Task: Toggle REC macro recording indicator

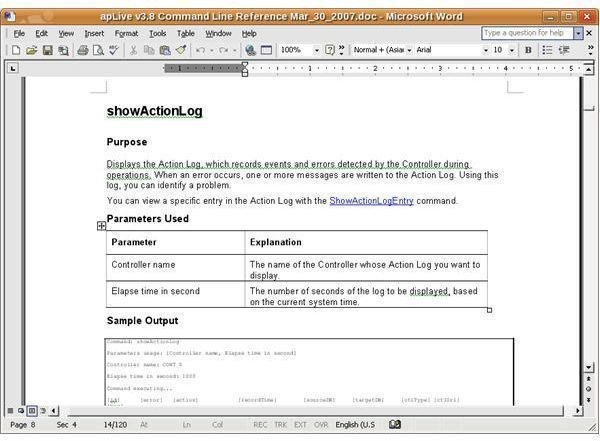Action: tap(260, 425)
